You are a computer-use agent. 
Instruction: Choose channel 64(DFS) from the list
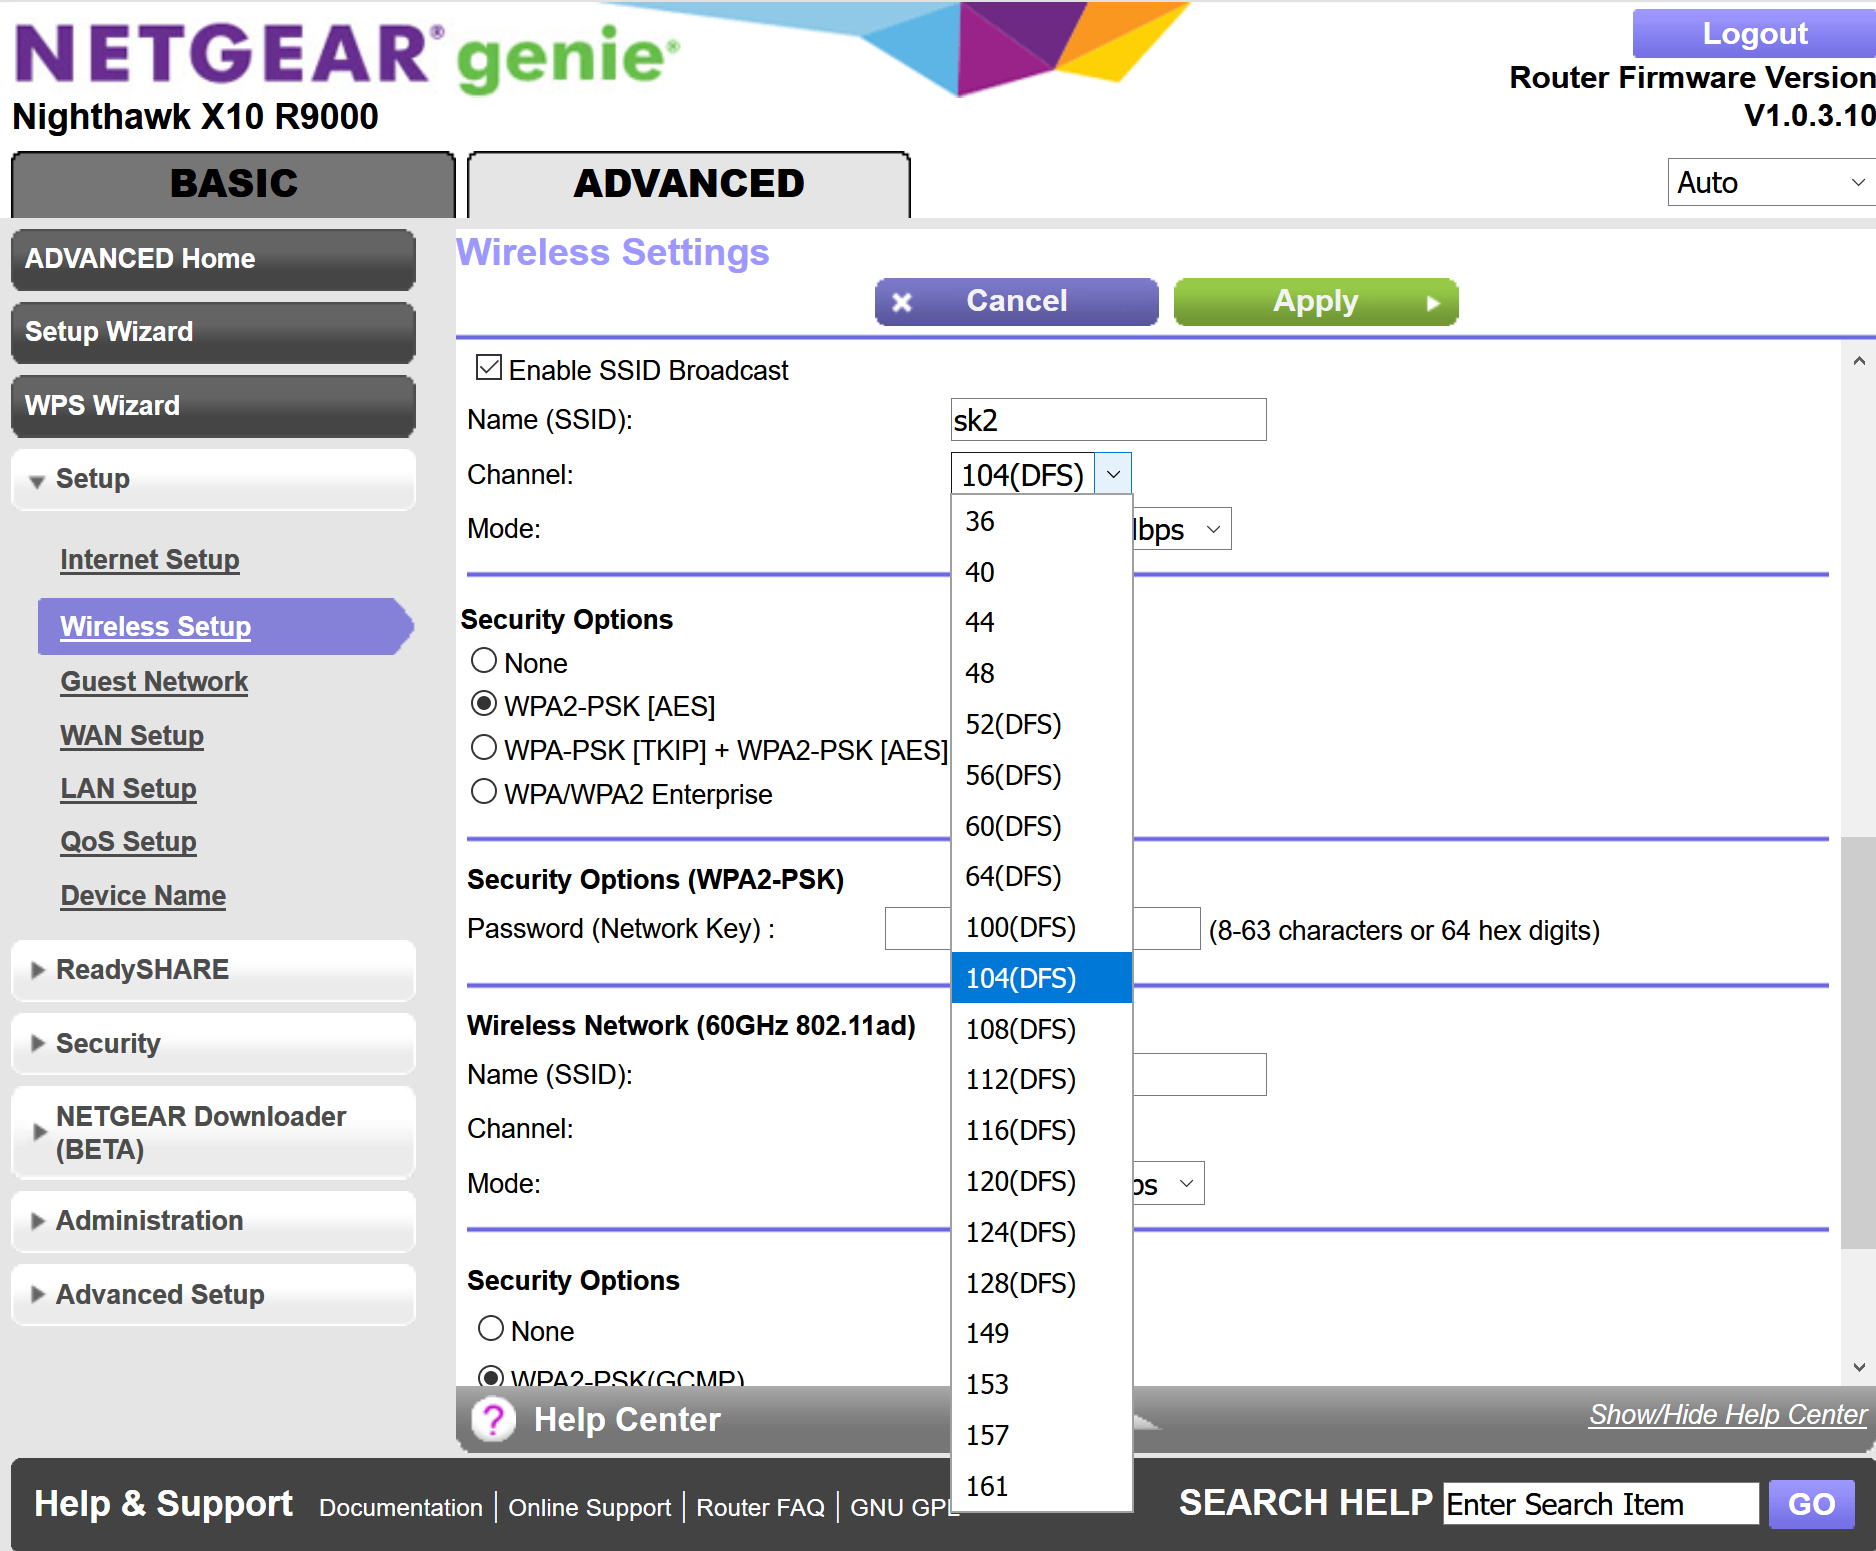pyautogui.click(x=1041, y=876)
